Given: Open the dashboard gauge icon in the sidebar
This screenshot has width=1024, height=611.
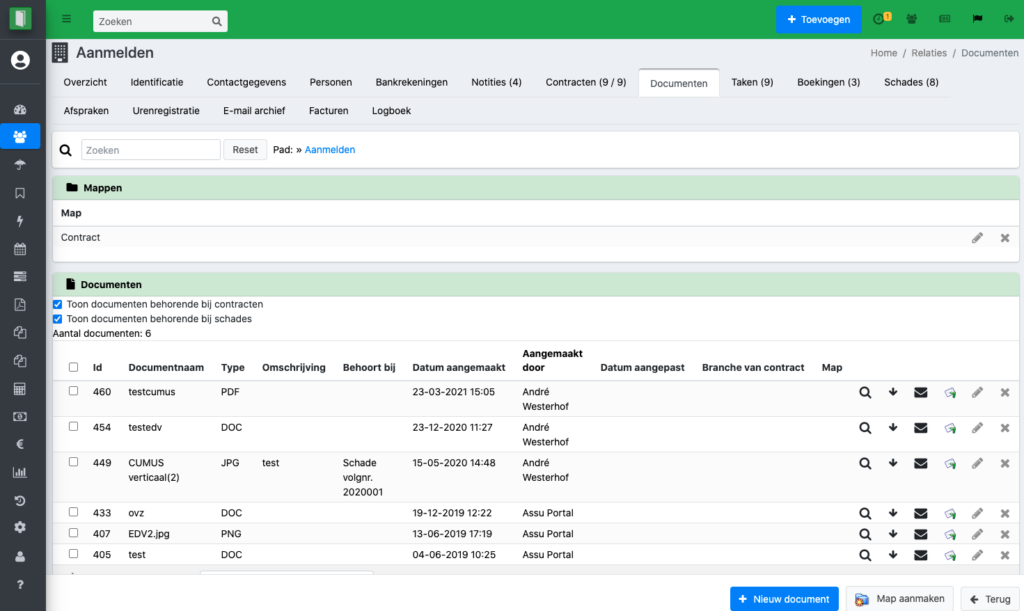Looking at the screenshot, I should pyautogui.click(x=20, y=109).
